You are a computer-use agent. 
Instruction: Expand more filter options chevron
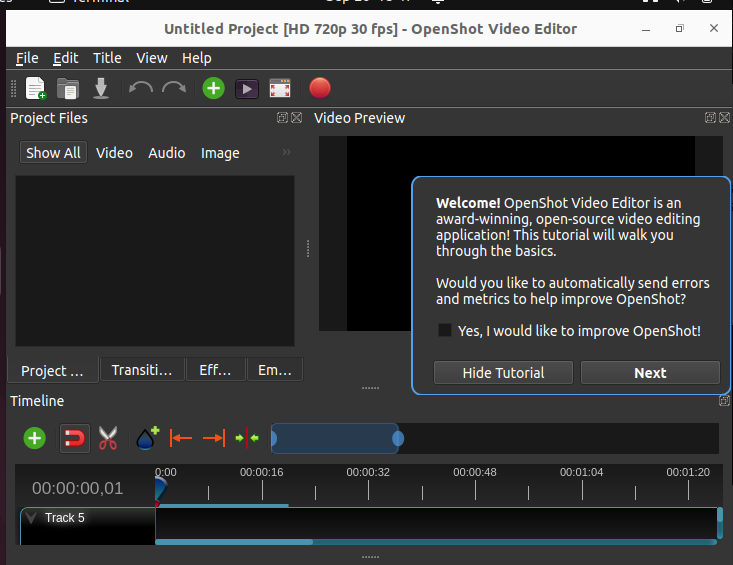click(287, 152)
